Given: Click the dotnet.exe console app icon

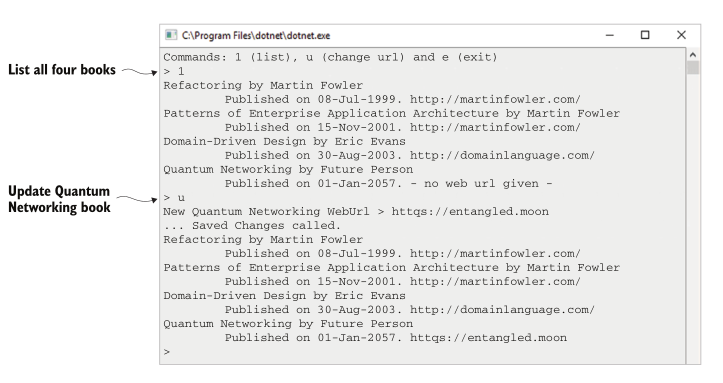Looking at the screenshot, I should point(171,35).
